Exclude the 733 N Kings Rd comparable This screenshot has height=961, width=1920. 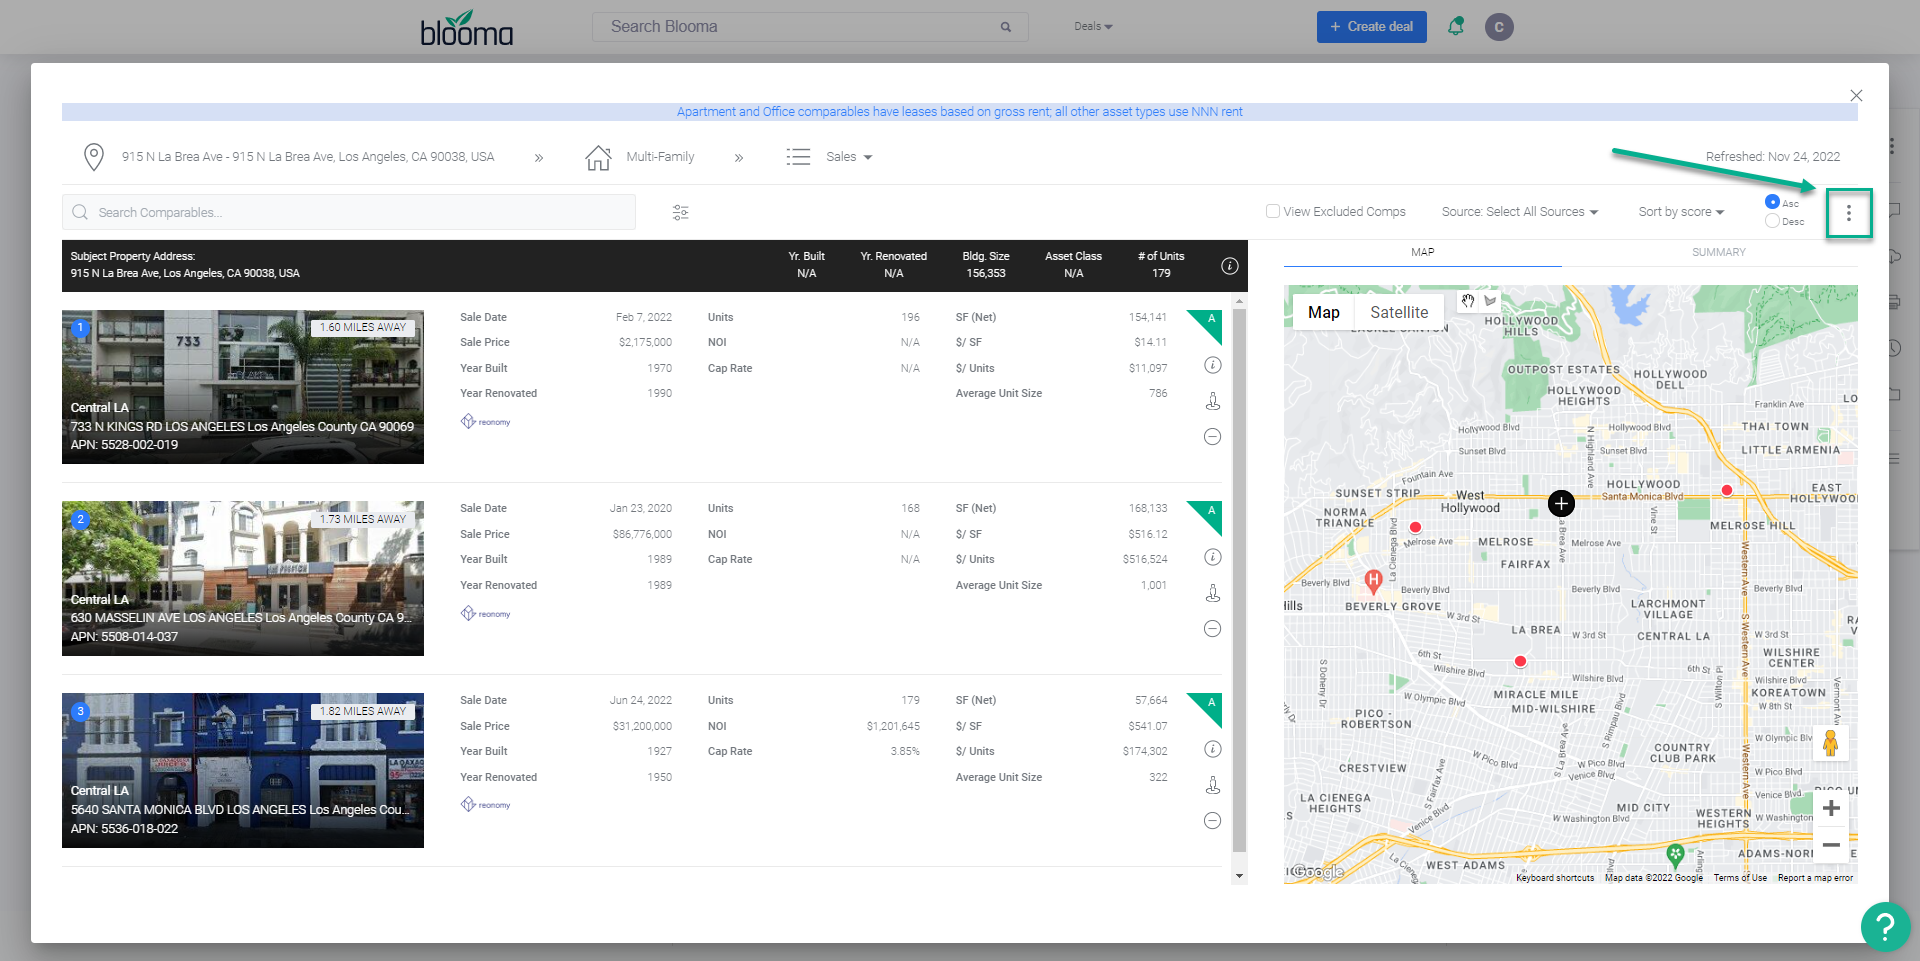tap(1212, 437)
